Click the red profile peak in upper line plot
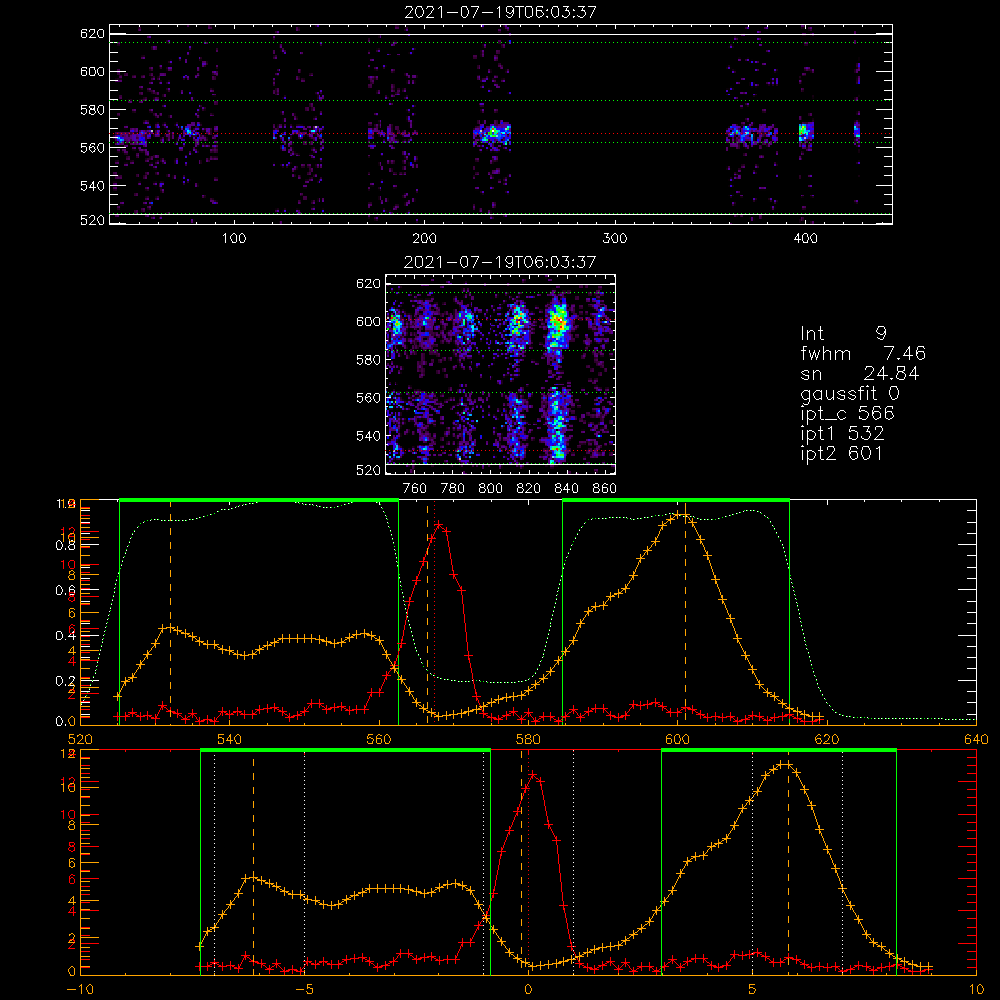 tap(439, 525)
